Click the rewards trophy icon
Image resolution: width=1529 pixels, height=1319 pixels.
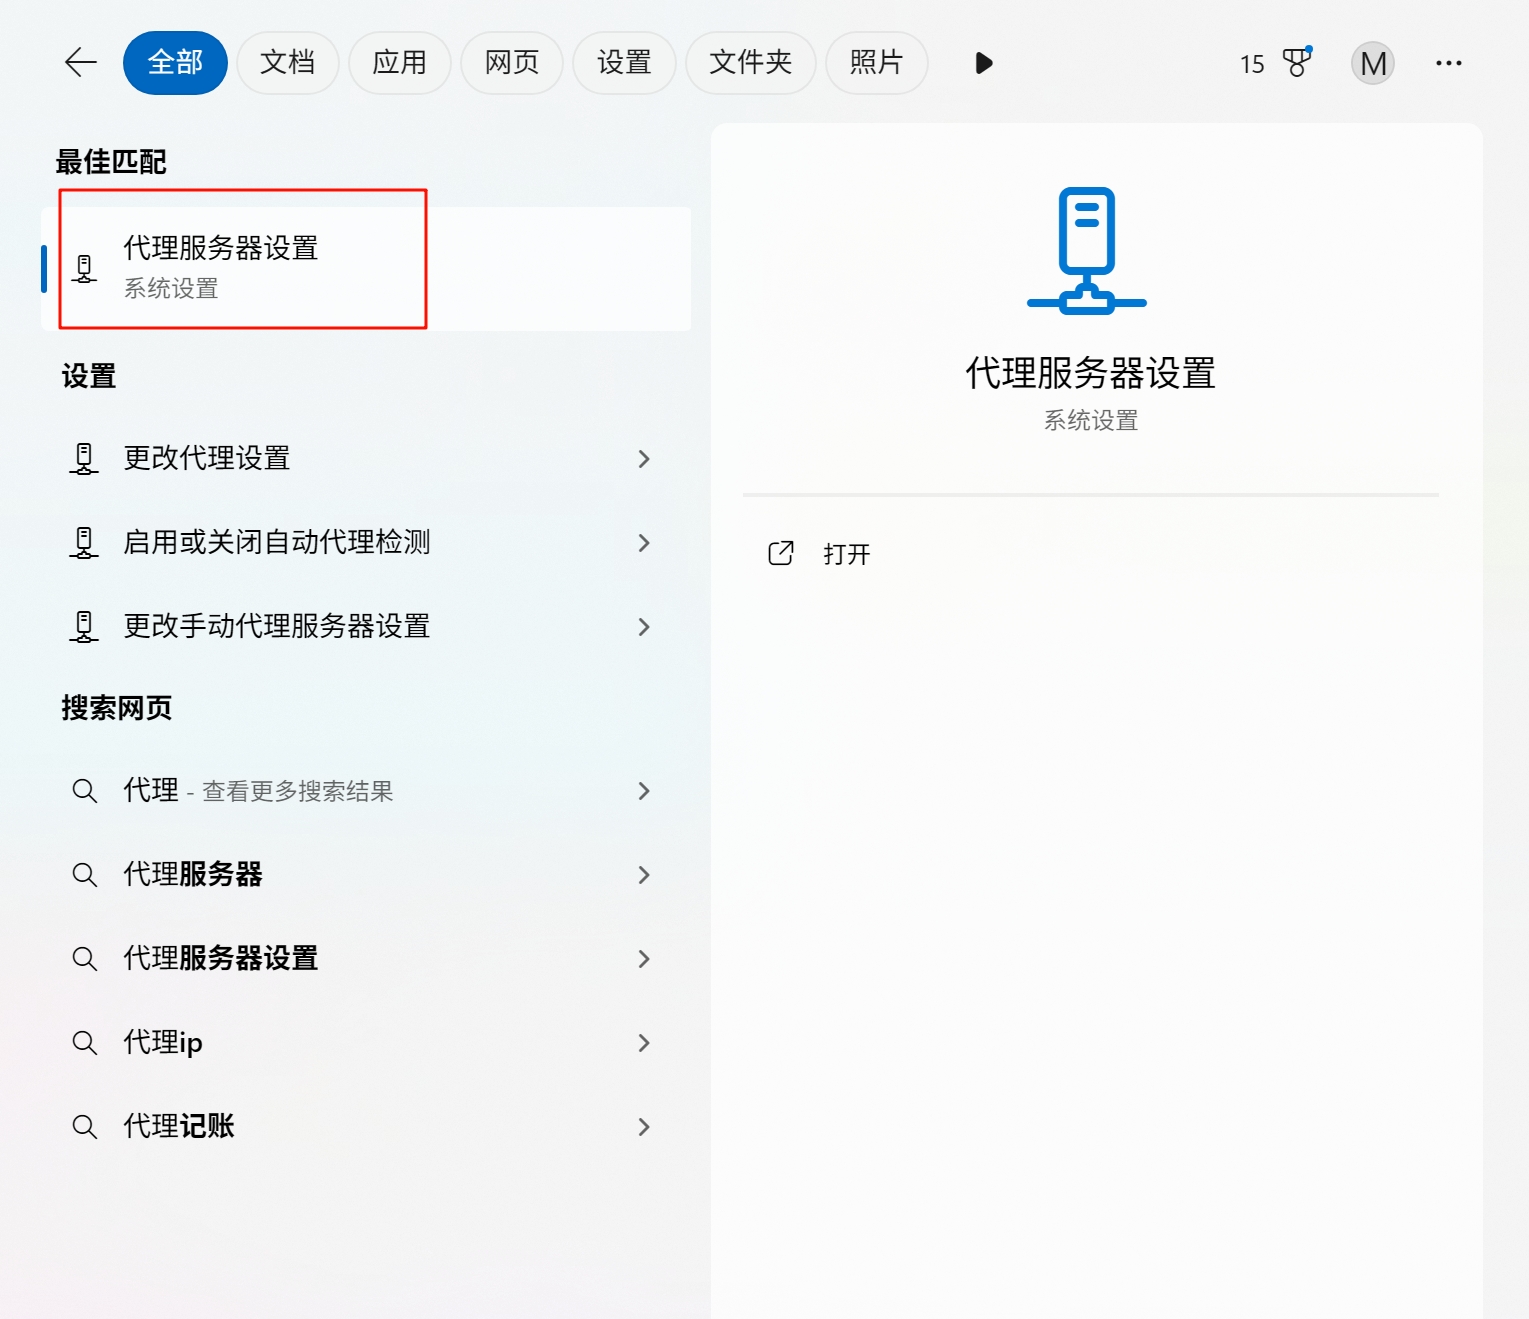[x=1296, y=63]
